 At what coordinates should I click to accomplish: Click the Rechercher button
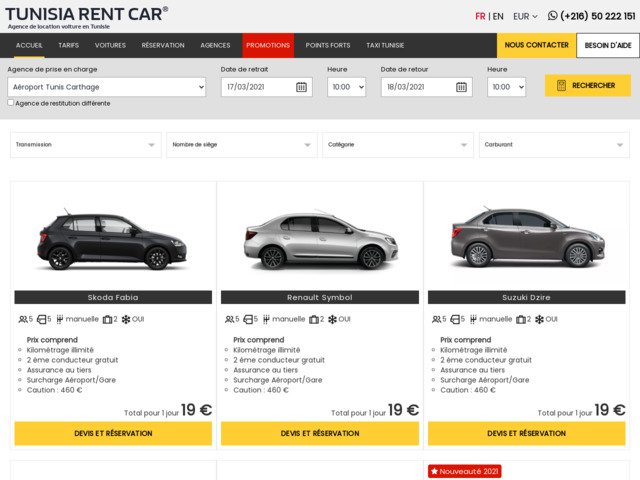(588, 85)
